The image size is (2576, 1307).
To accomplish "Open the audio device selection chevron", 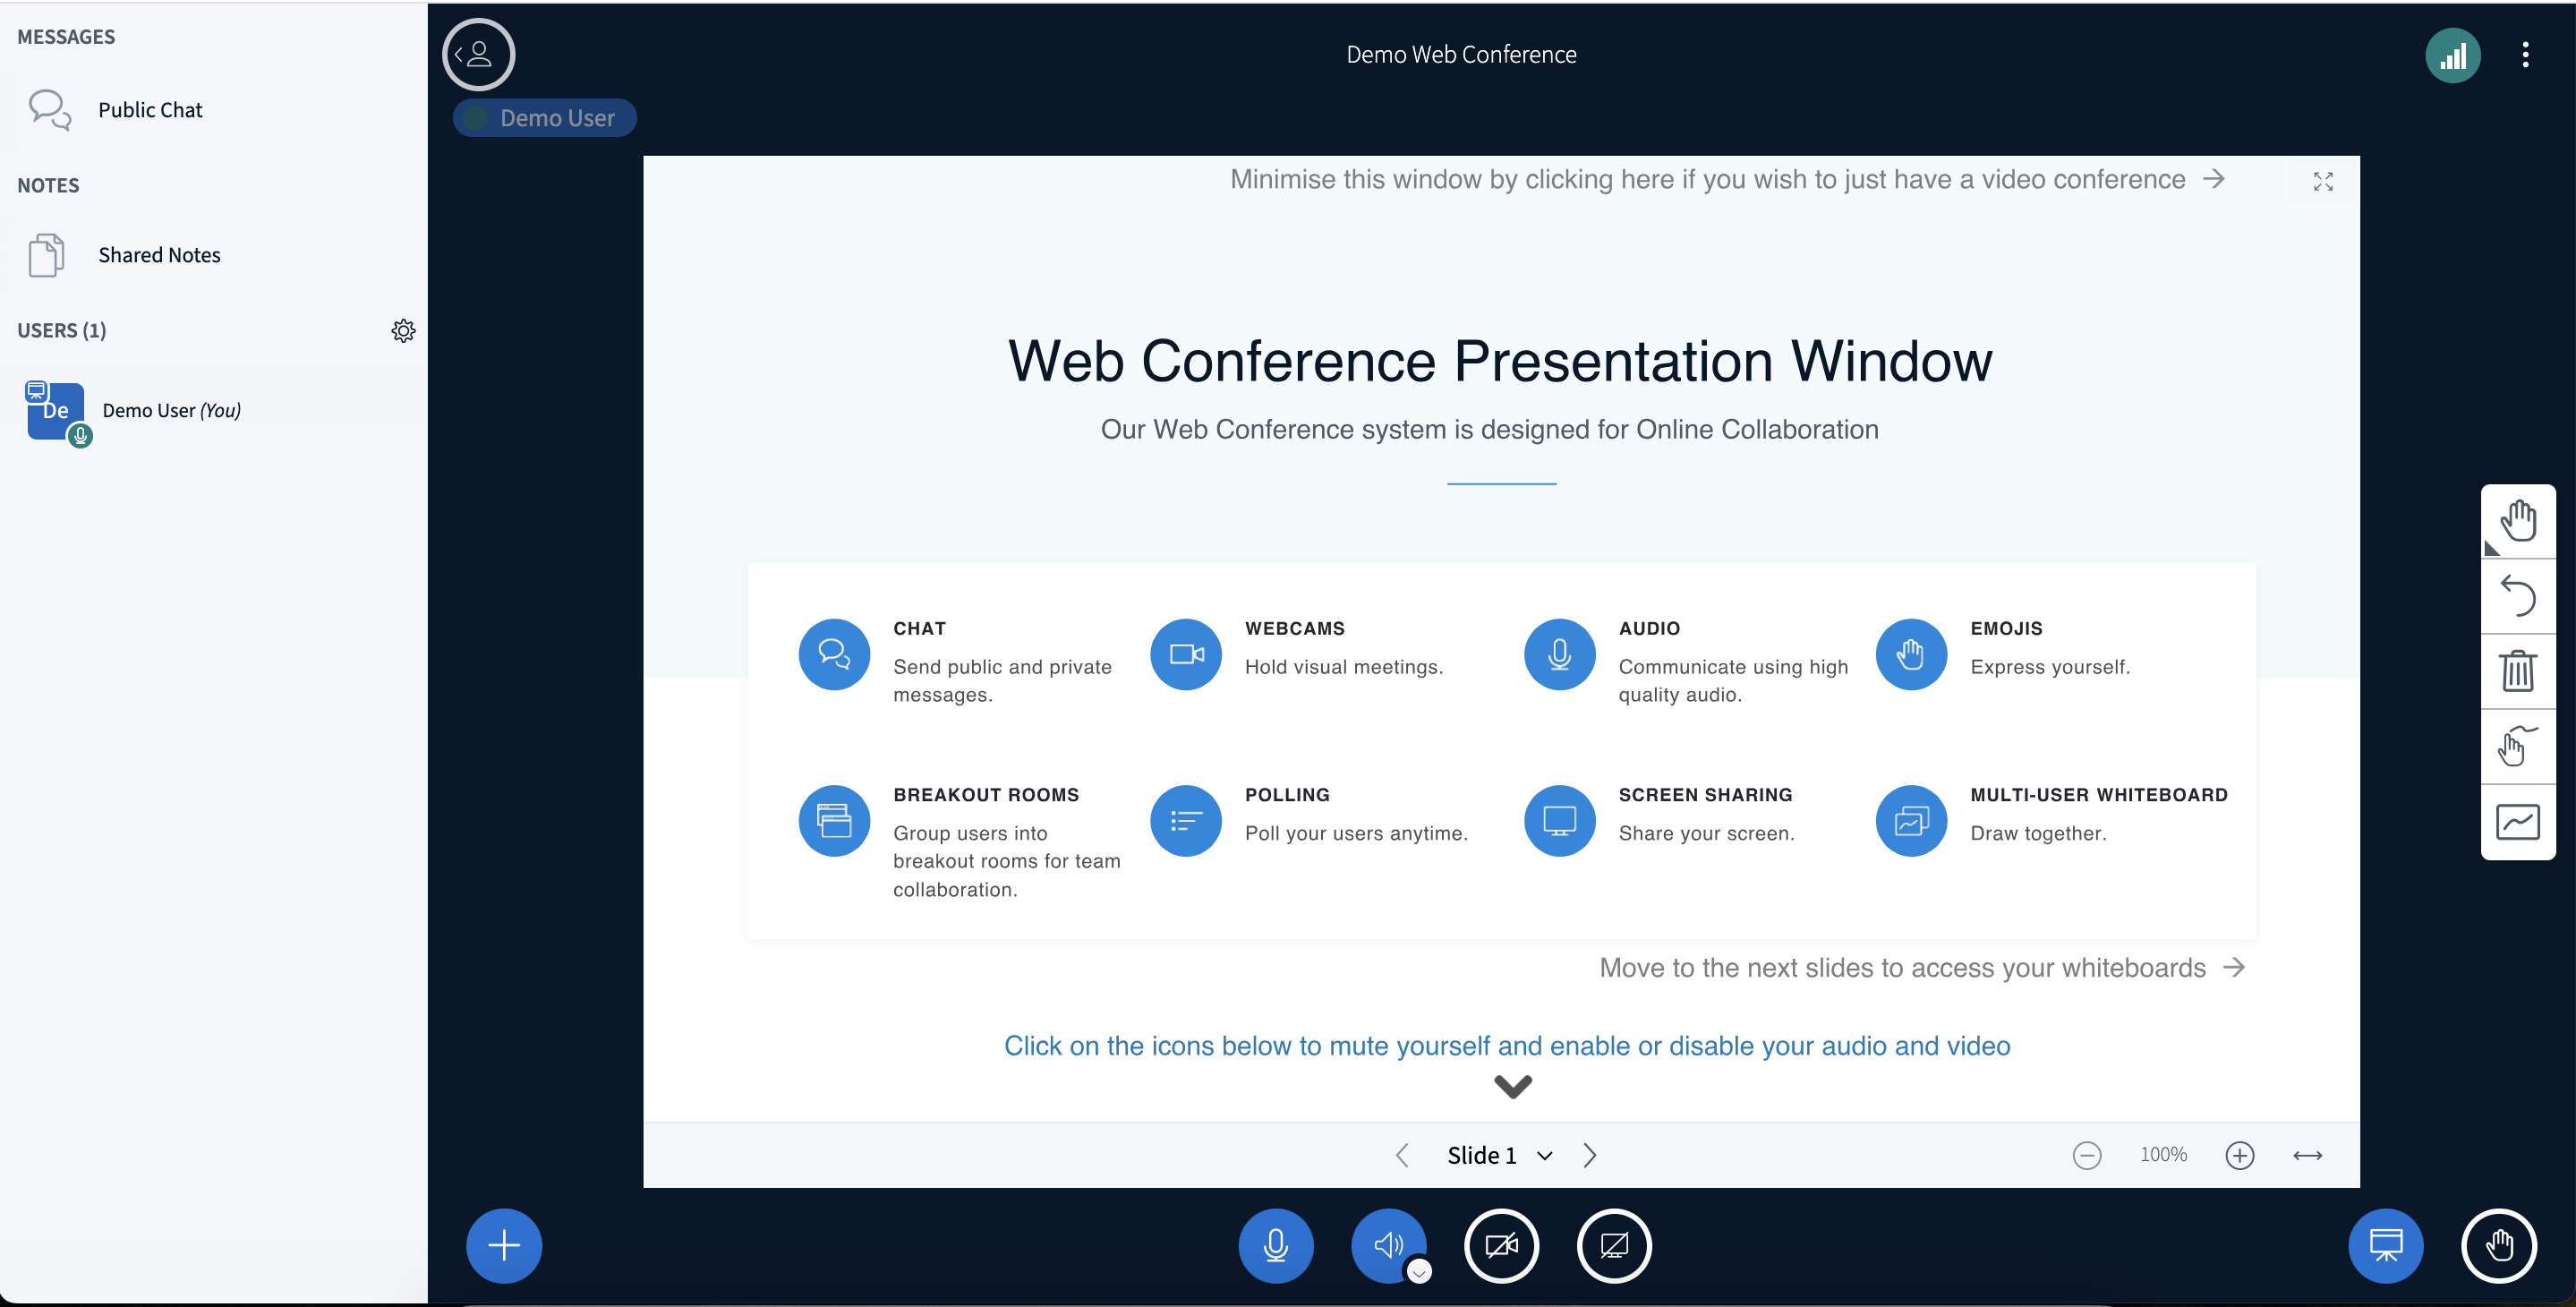I will tap(1418, 1272).
